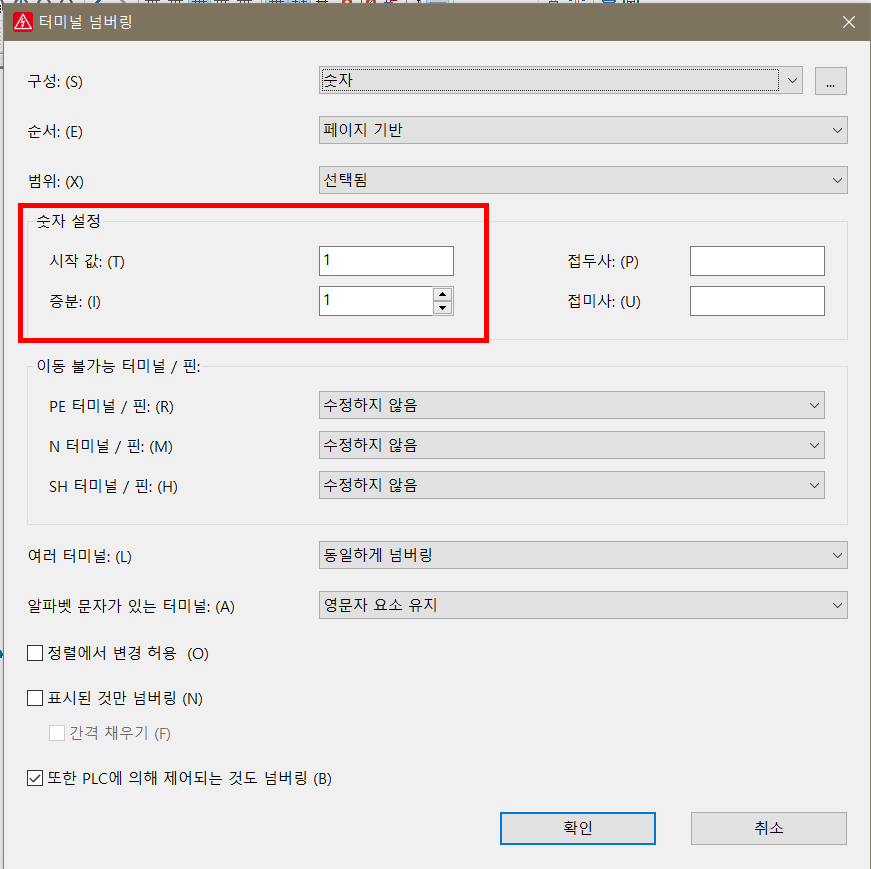This screenshot has width=871, height=869.
Task: Click the 증분: (I) label
Action: click(x=75, y=302)
